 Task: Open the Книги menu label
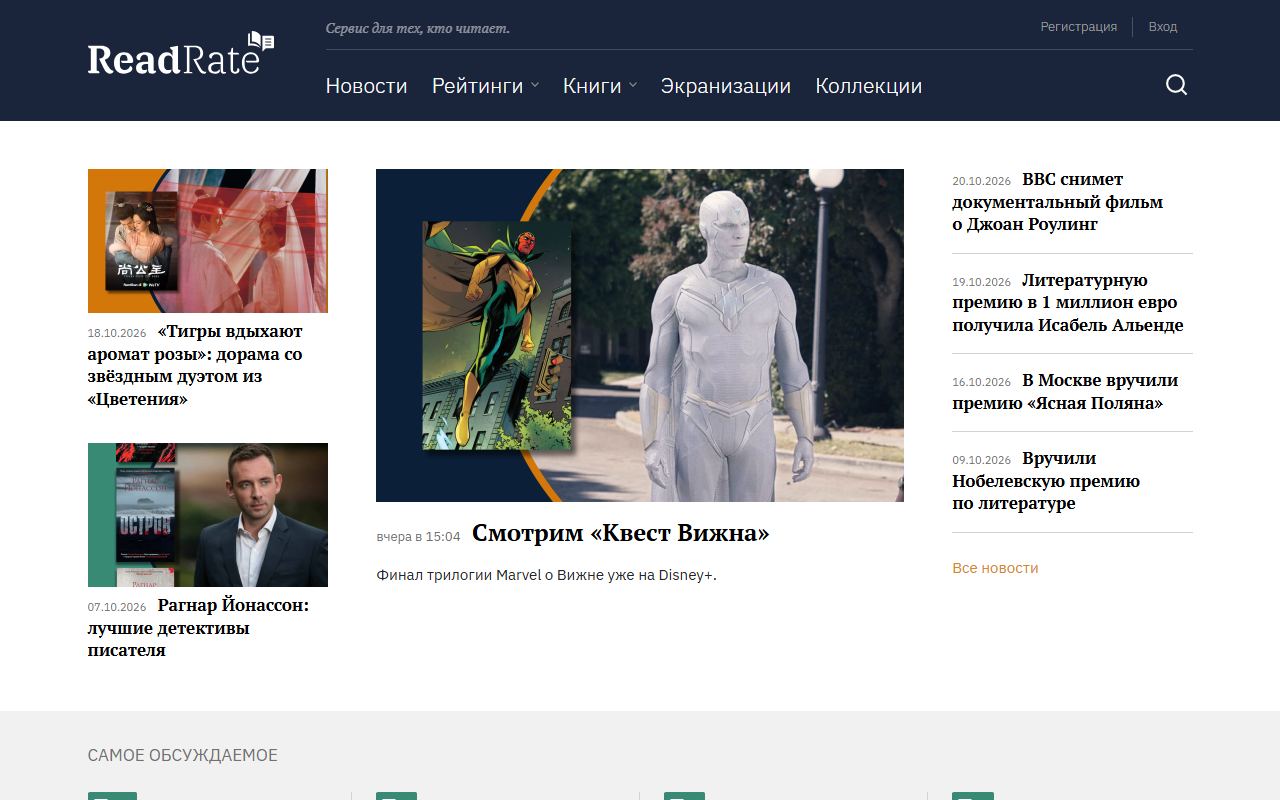(x=592, y=86)
